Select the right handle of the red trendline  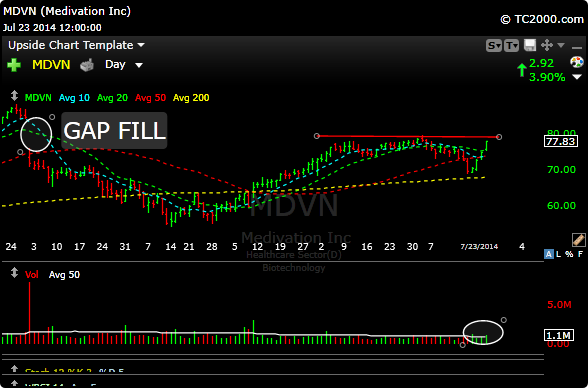499,137
